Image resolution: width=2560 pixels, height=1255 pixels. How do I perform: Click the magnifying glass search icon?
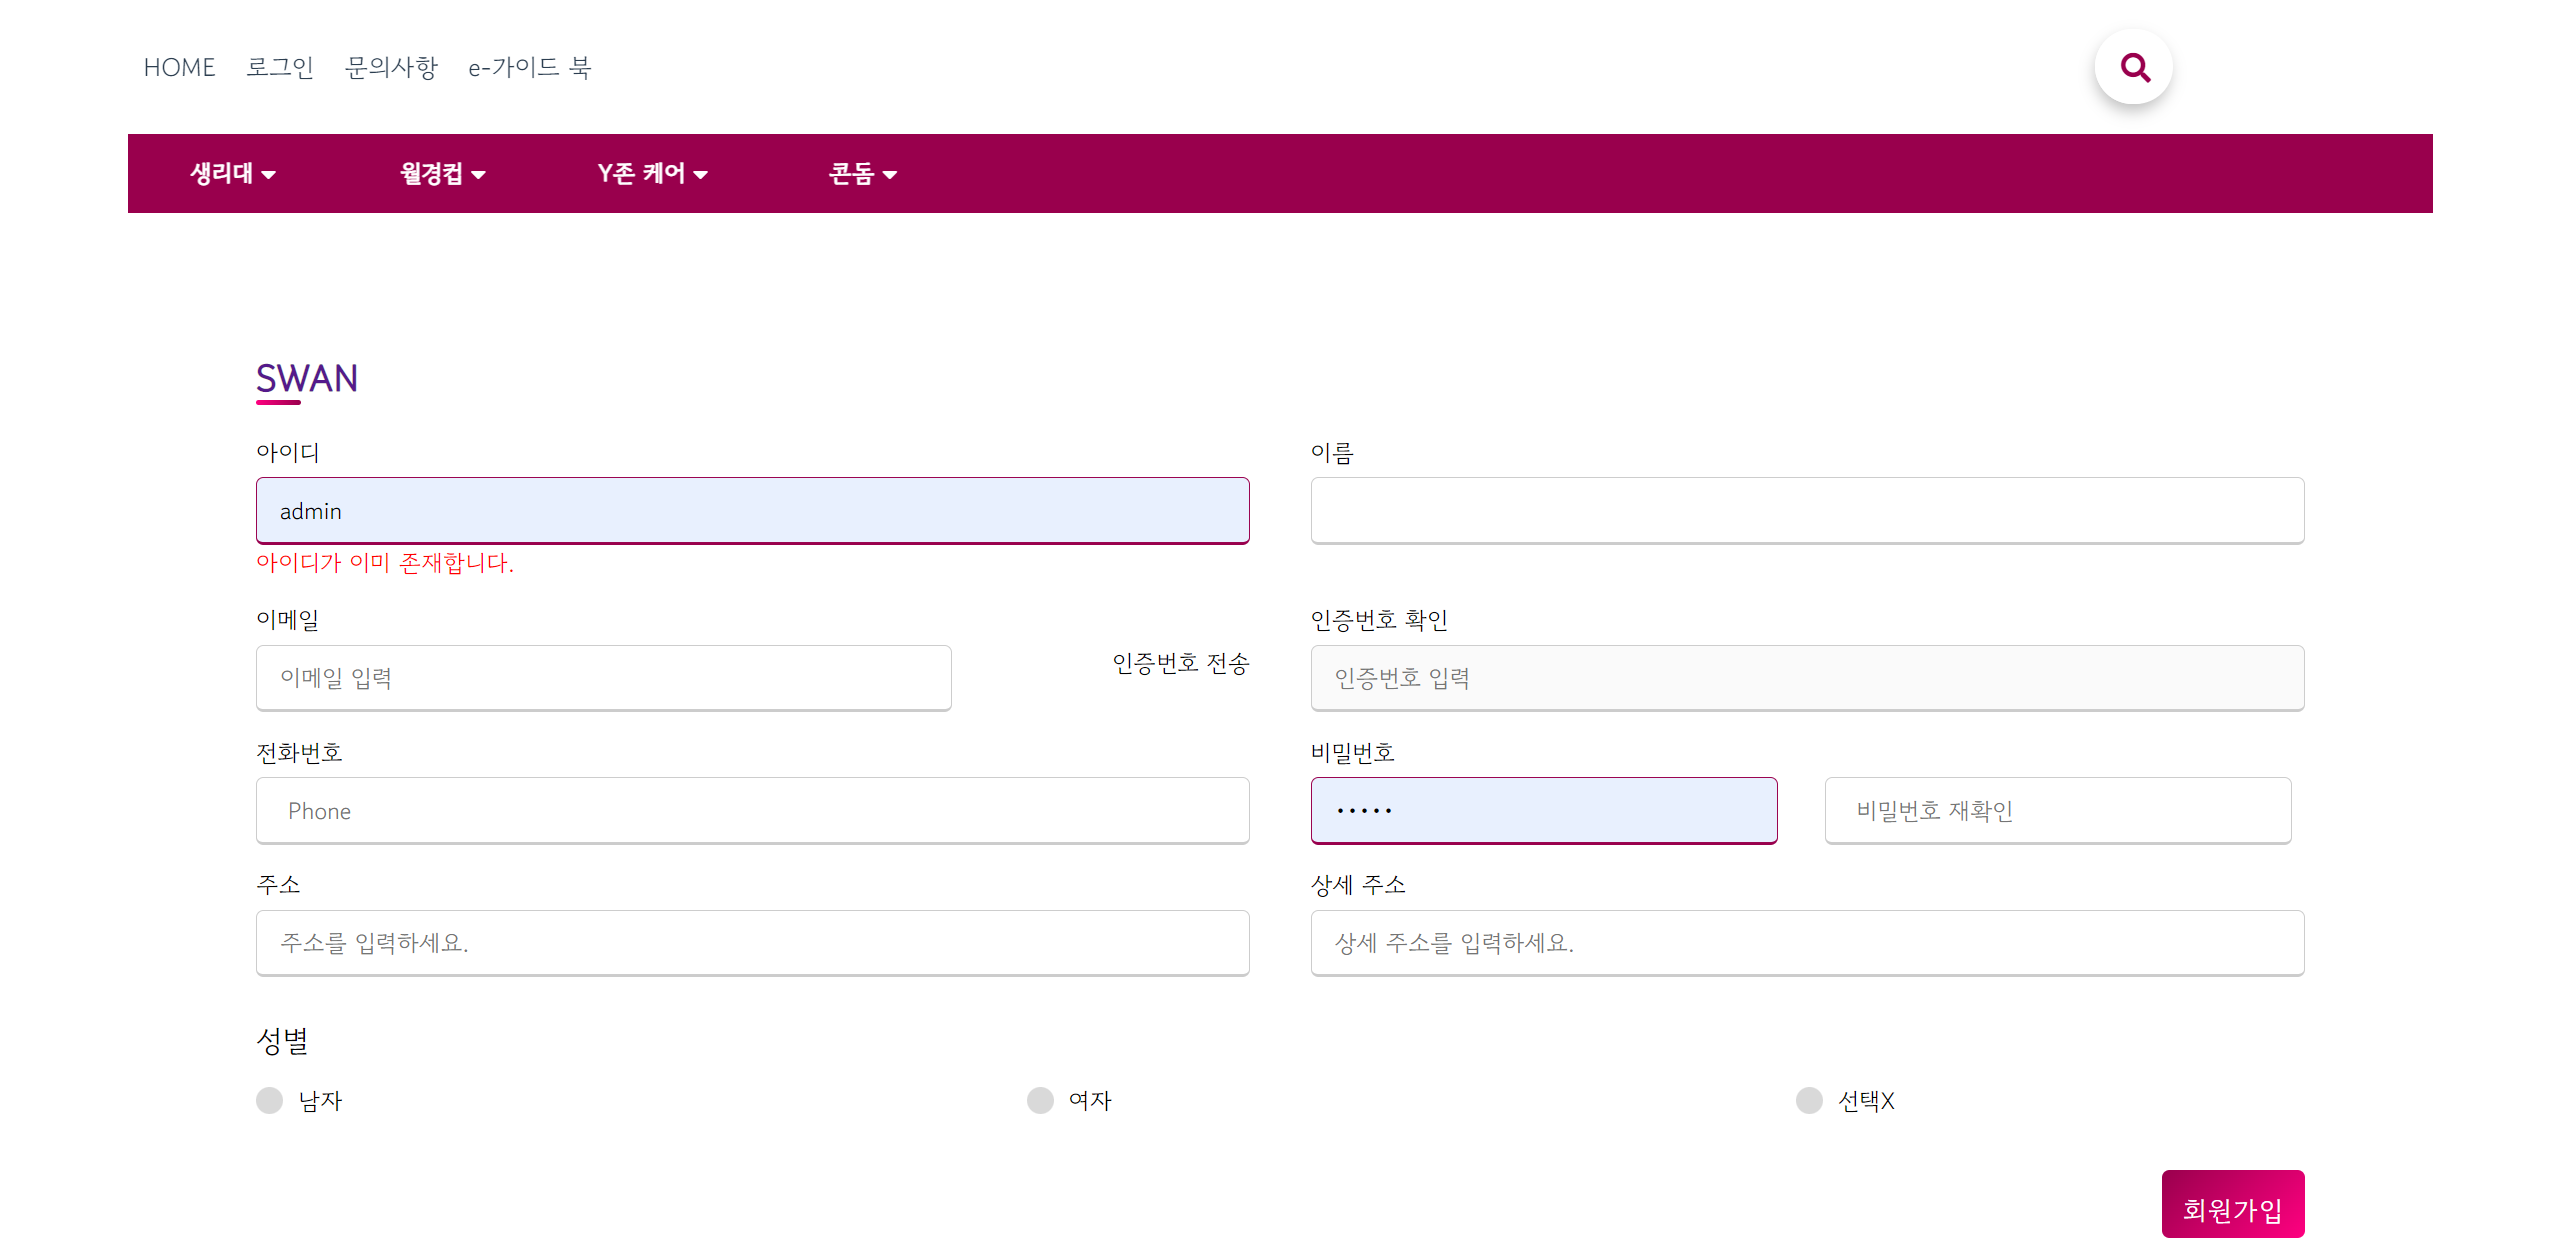point(2134,67)
